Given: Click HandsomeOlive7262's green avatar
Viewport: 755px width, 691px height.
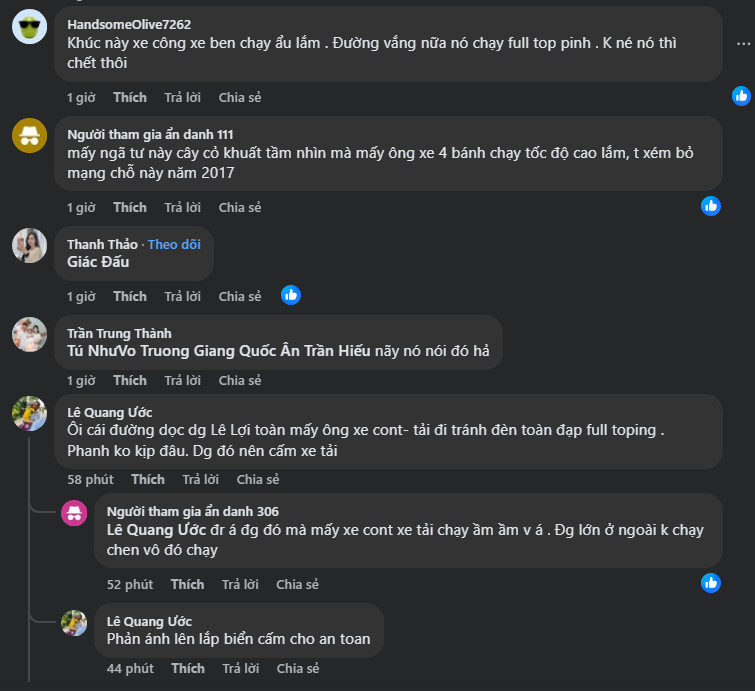Looking at the screenshot, I should (29, 27).
